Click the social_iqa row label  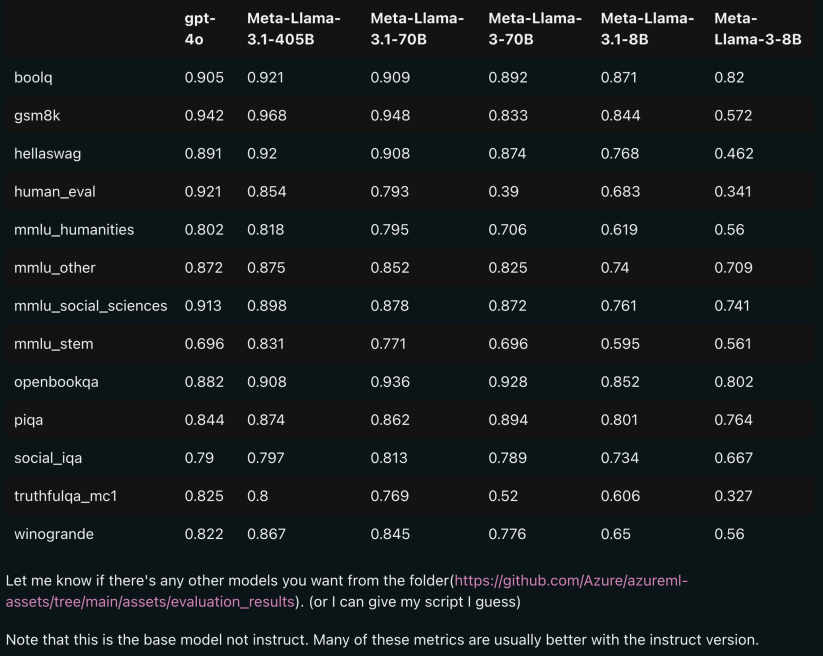click(x=47, y=458)
